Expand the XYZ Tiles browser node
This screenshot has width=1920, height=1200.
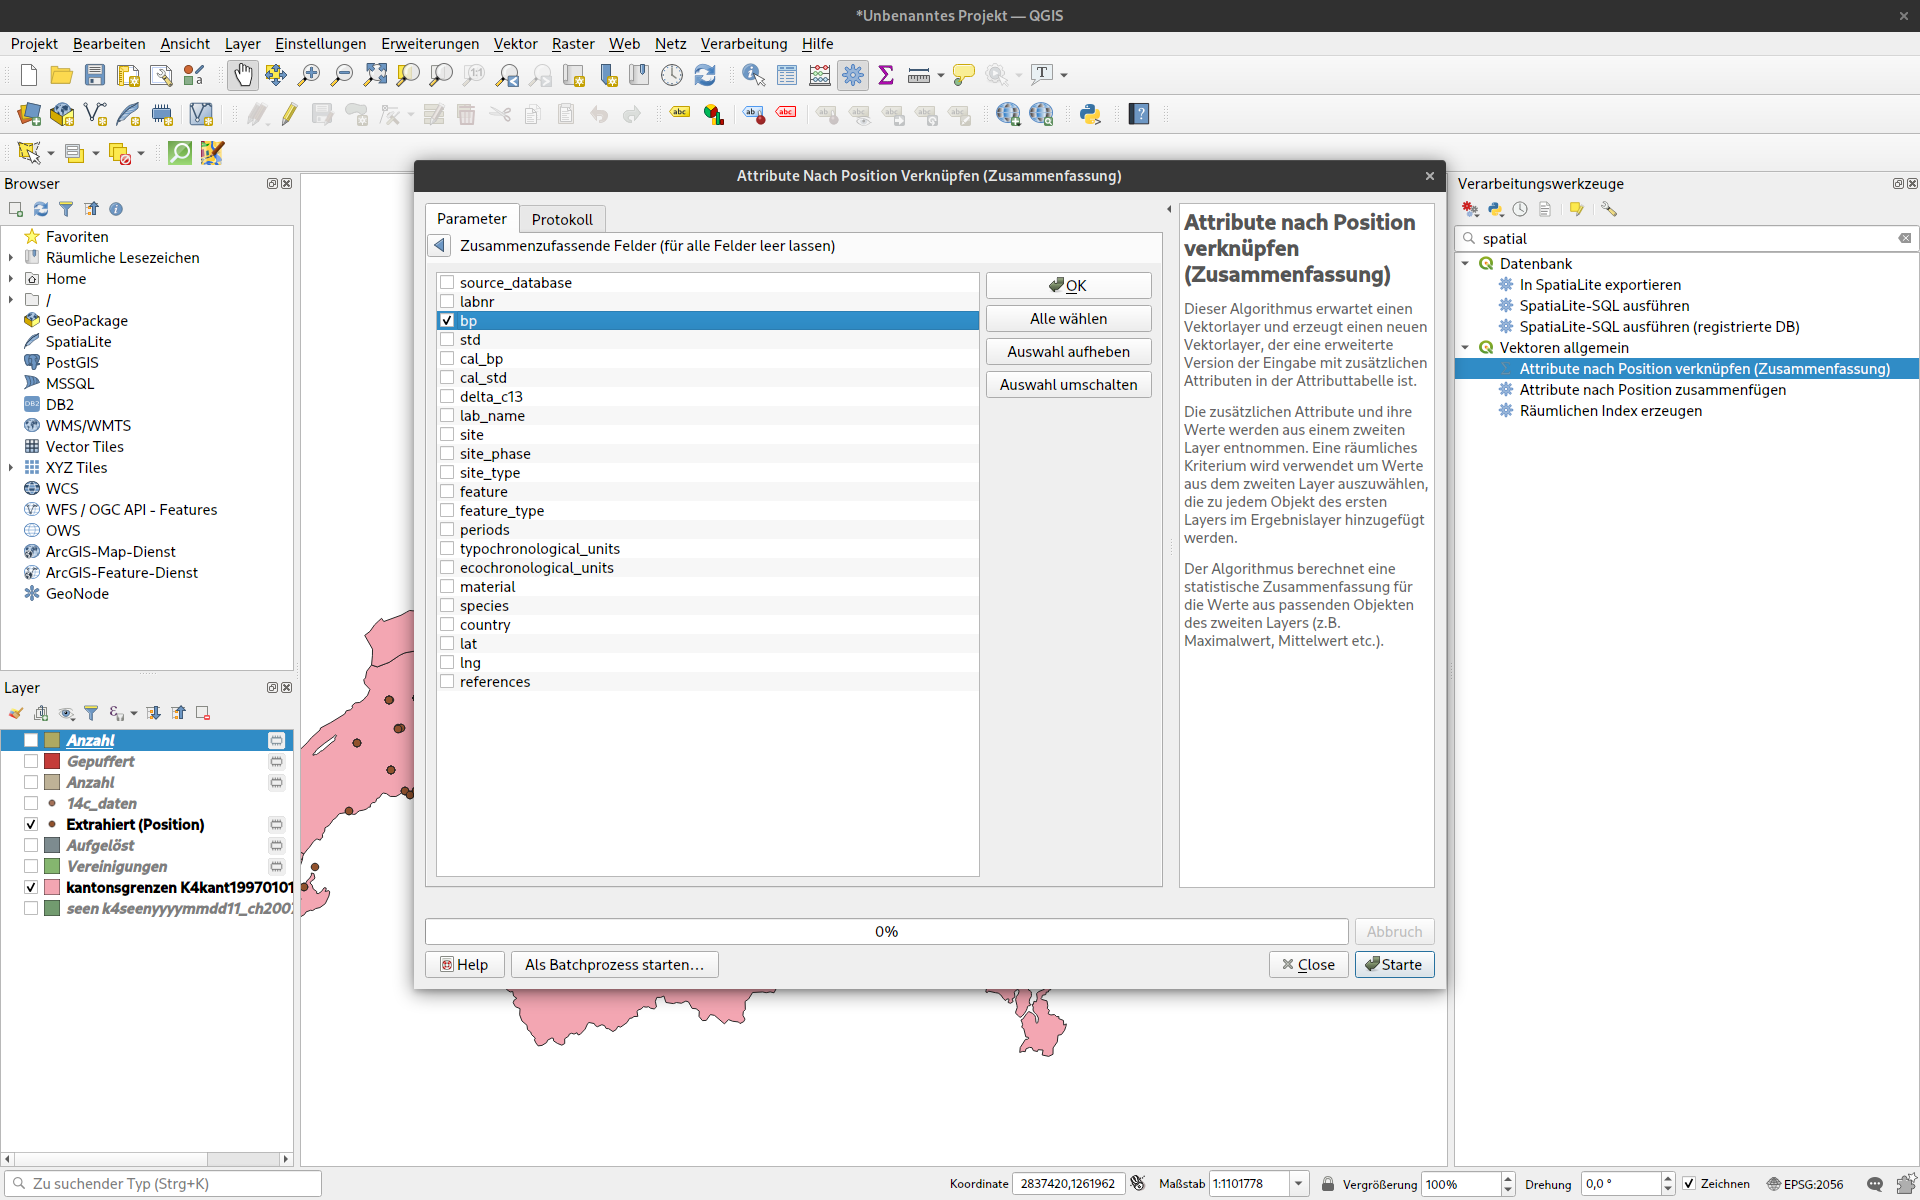point(11,468)
